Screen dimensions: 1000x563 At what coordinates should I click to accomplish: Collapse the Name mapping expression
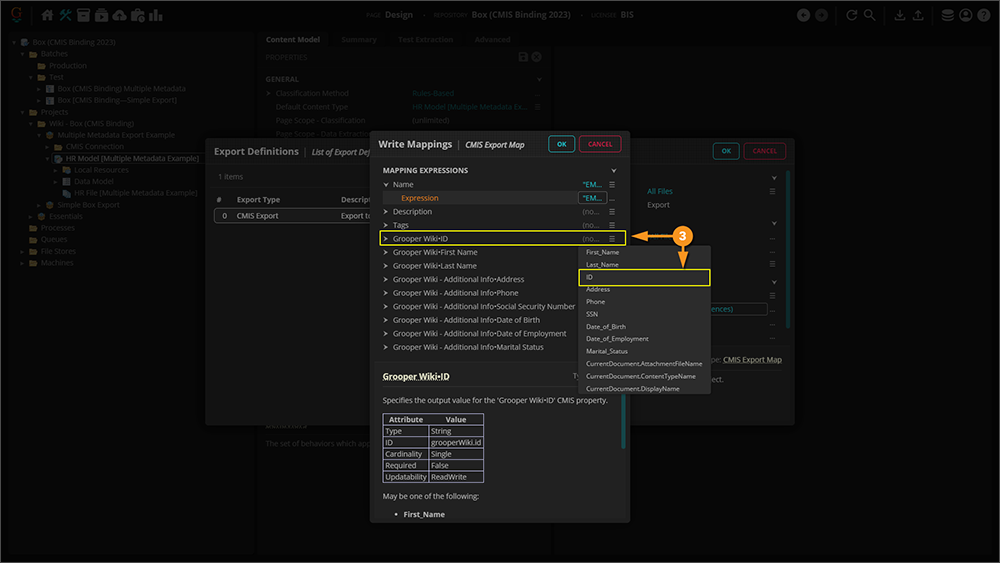386,185
